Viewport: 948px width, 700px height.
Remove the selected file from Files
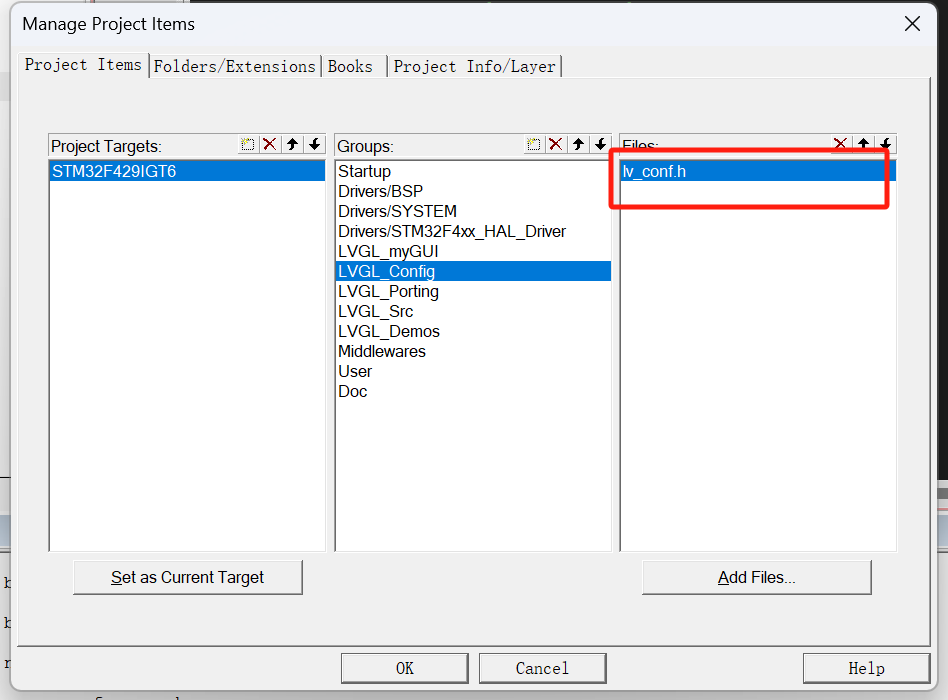[x=841, y=145]
